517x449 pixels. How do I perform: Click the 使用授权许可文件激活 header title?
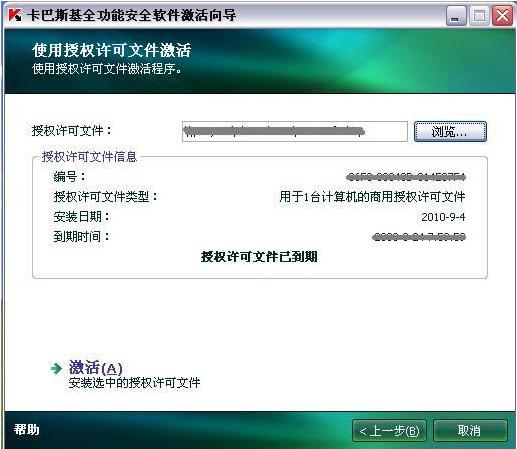pos(112,50)
